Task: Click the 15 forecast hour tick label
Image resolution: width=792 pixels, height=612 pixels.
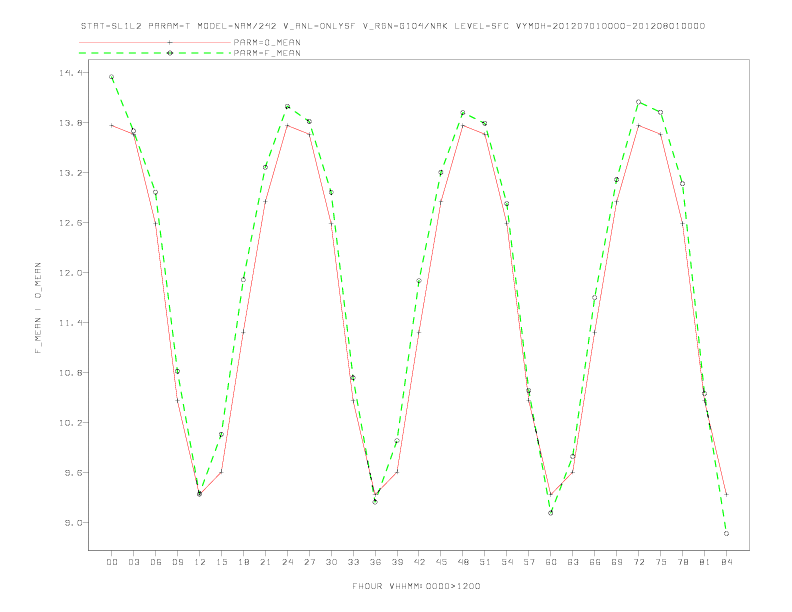Action: pyautogui.click(x=221, y=562)
